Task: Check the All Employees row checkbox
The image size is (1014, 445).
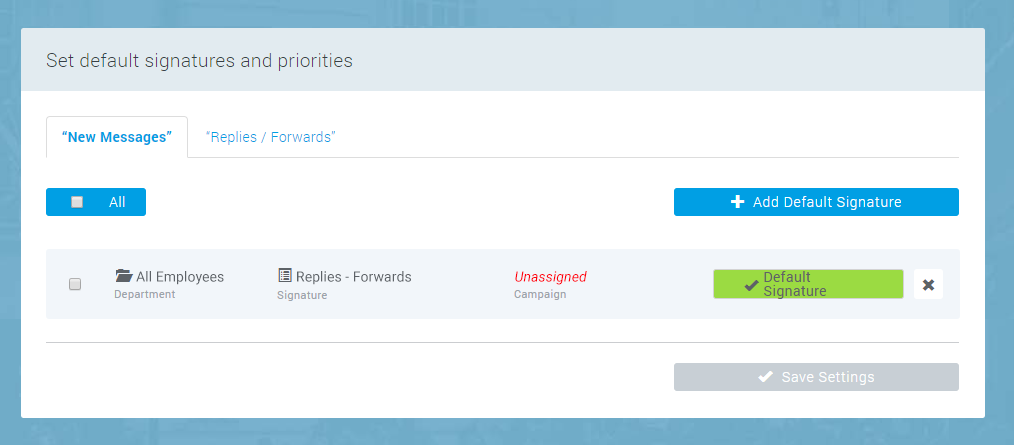Action: (x=75, y=285)
